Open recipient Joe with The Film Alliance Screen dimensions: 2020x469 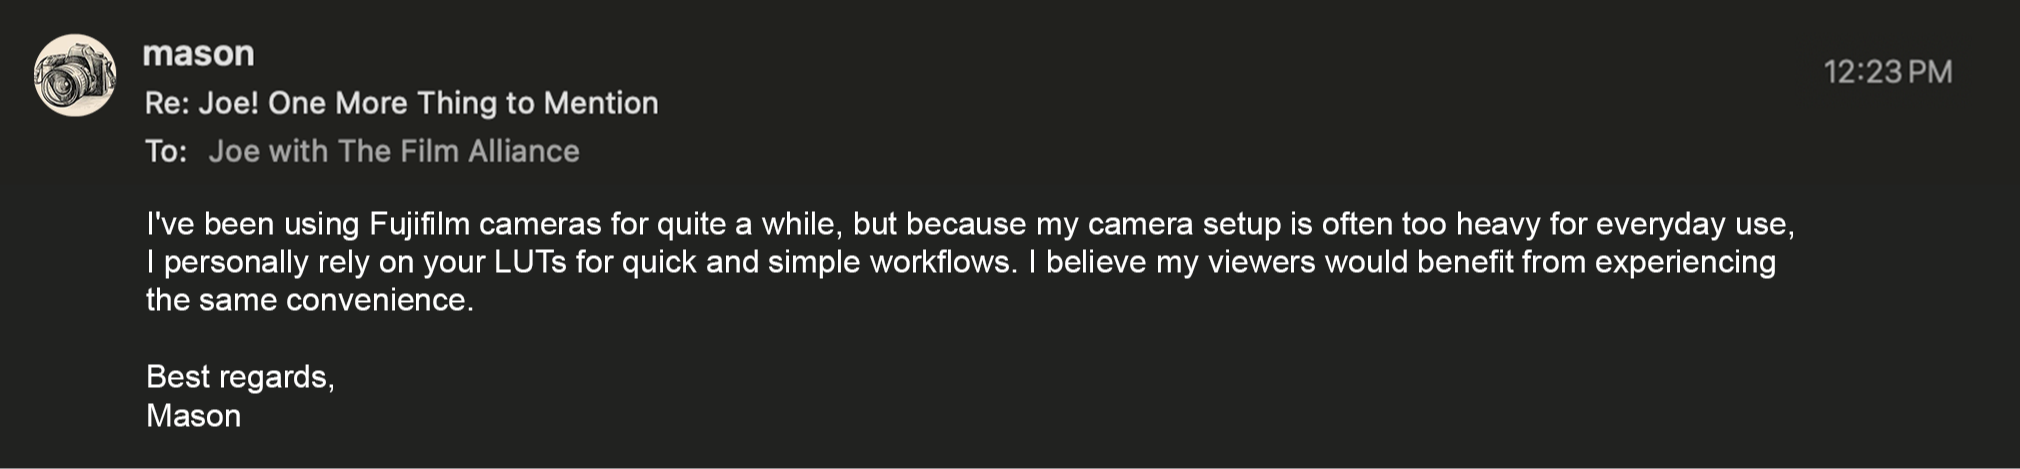(x=394, y=151)
